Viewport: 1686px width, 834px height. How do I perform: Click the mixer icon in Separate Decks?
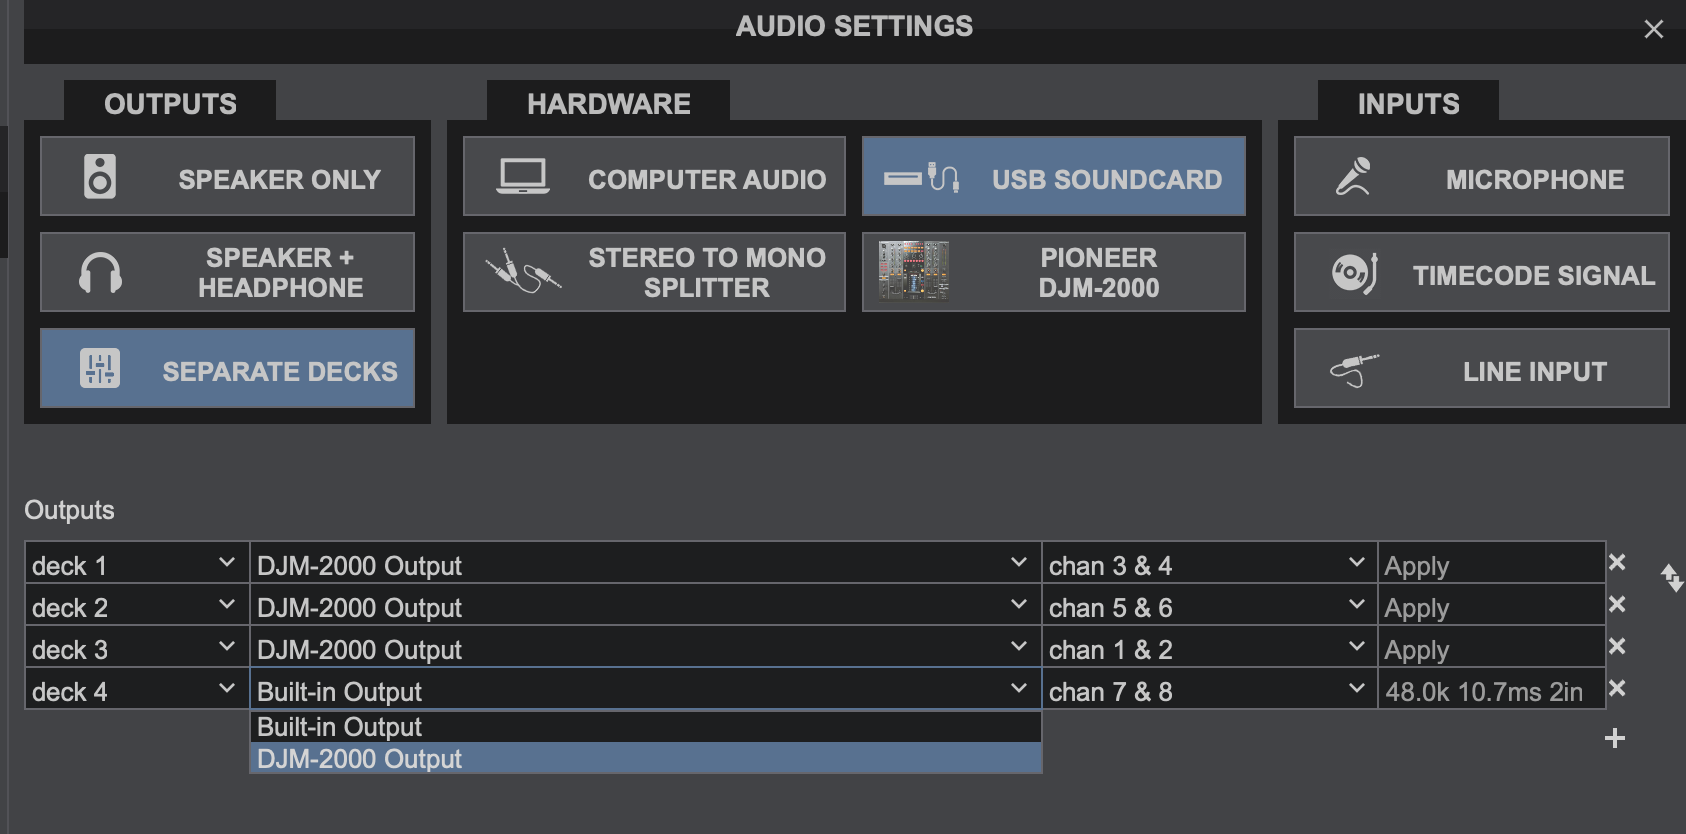click(100, 368)
